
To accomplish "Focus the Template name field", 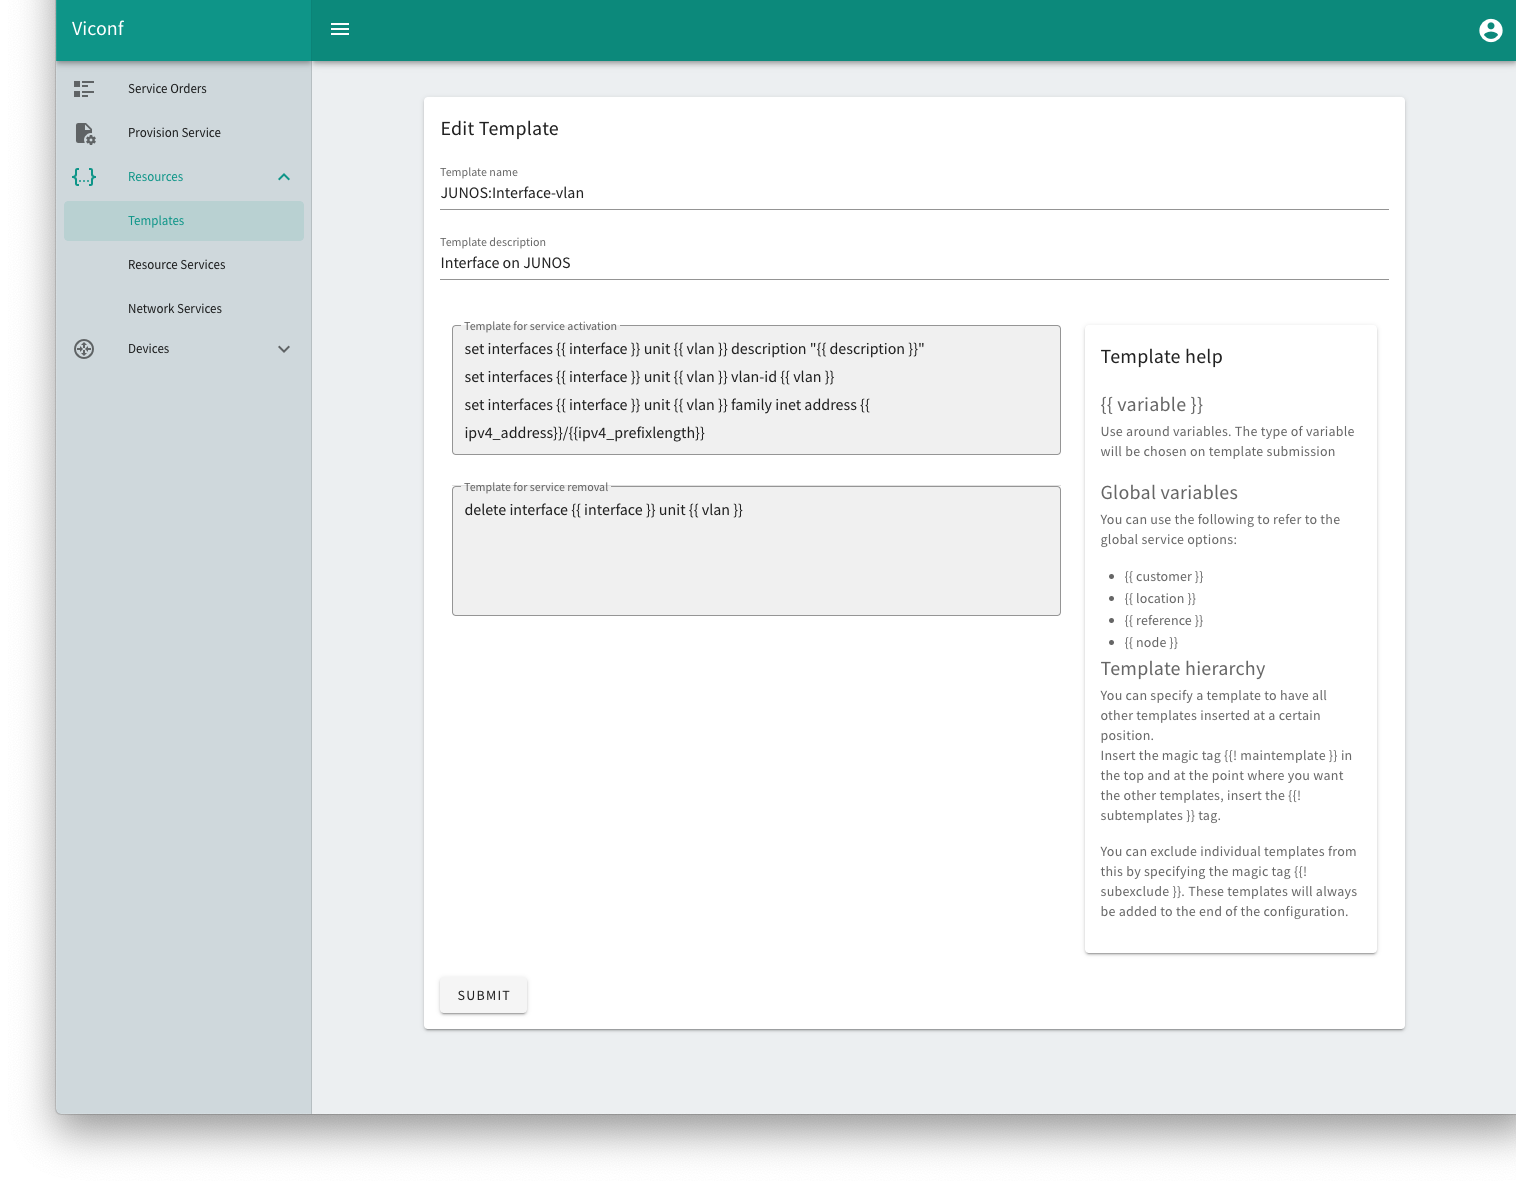I will pyautogui.click(x=913, y=193).
